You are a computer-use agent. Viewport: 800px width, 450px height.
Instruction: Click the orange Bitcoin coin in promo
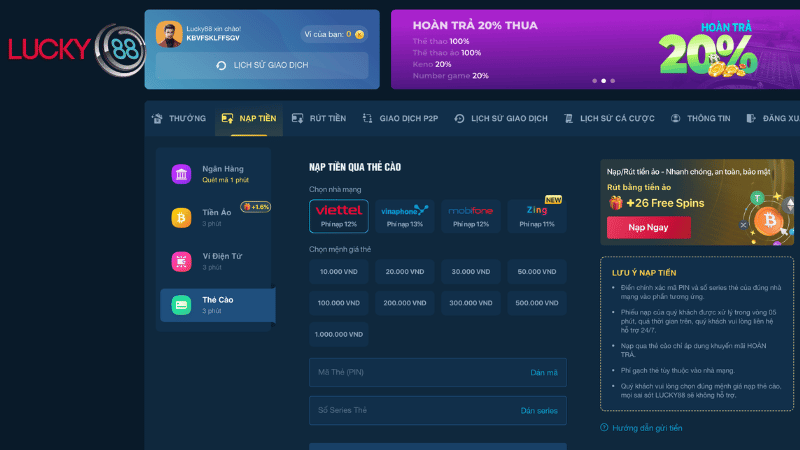pos(769,220)
